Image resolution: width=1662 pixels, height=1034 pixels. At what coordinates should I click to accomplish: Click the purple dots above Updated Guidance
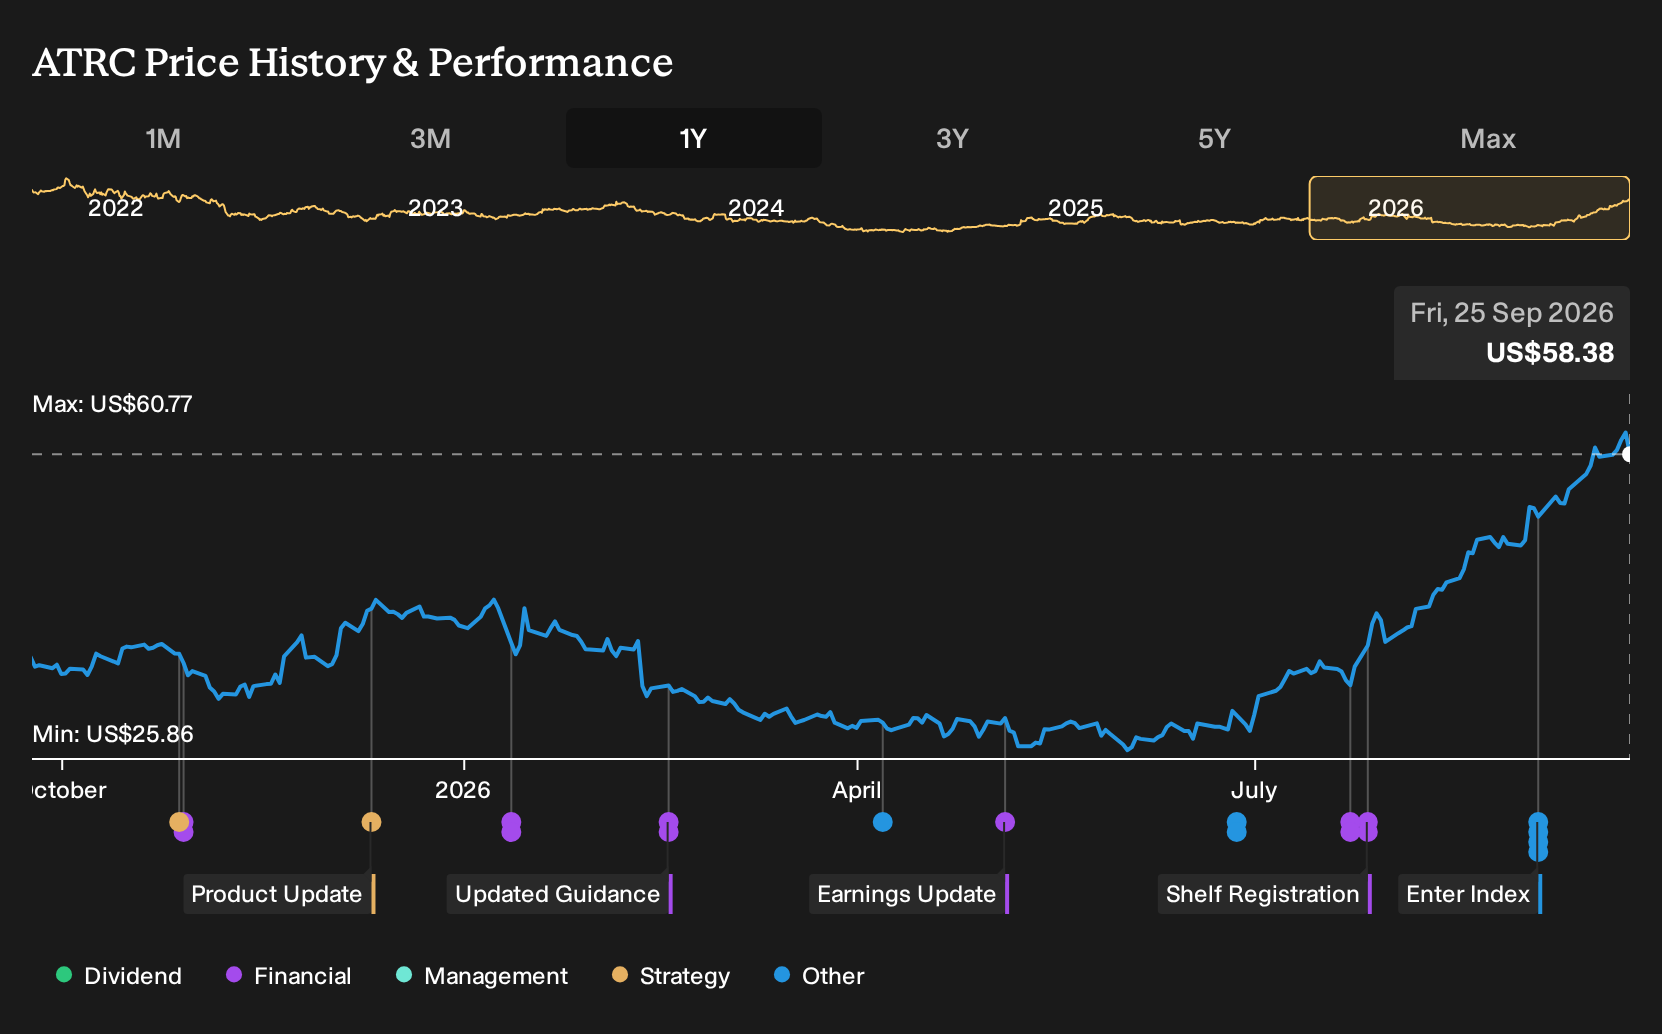(668, 827)
